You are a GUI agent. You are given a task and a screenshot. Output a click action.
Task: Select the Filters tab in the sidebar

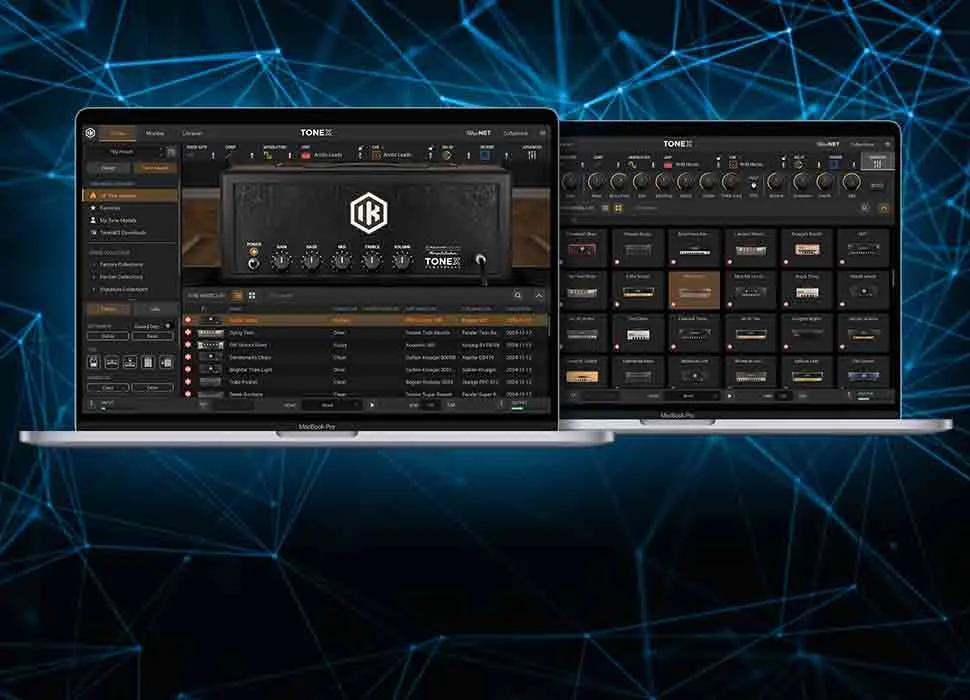[x=108, y=309]
